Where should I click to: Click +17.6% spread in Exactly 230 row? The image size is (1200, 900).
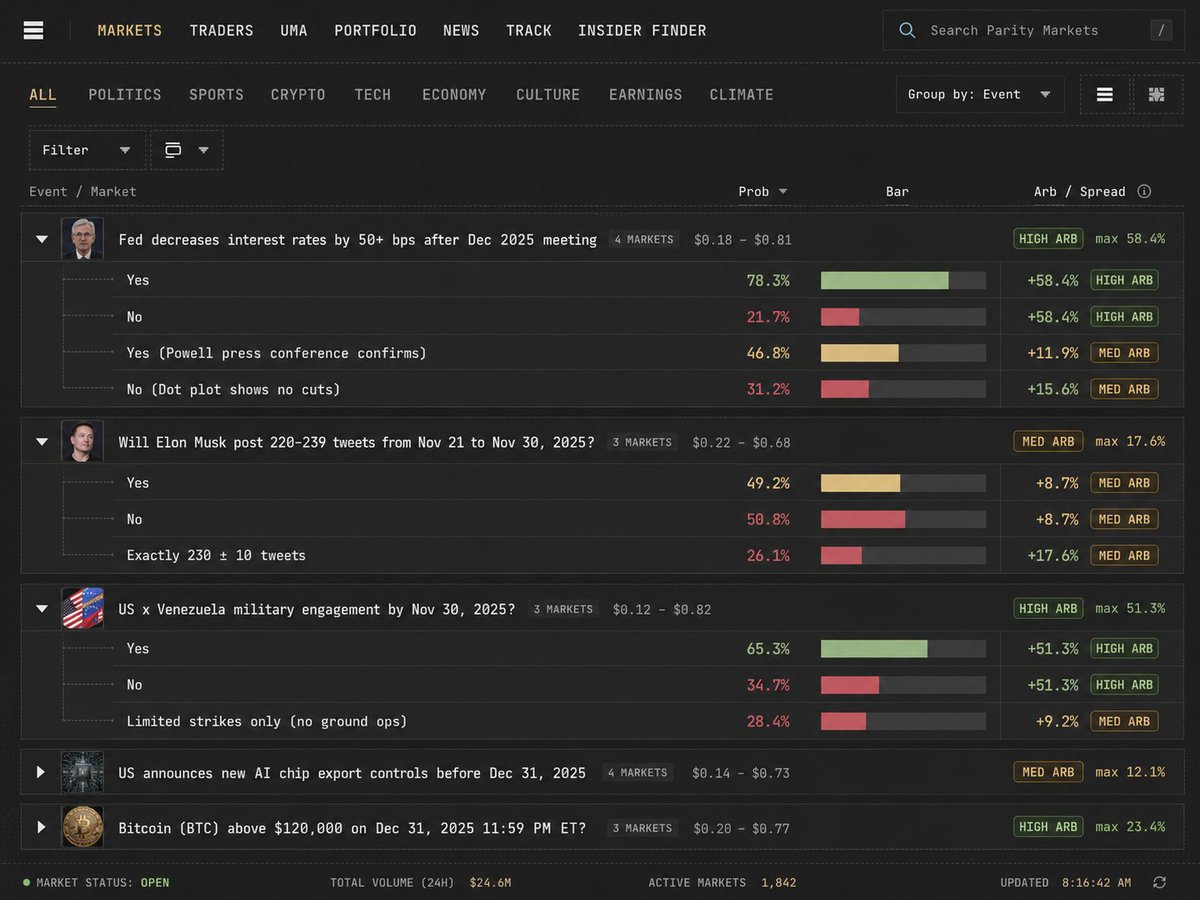point(1052,555)
